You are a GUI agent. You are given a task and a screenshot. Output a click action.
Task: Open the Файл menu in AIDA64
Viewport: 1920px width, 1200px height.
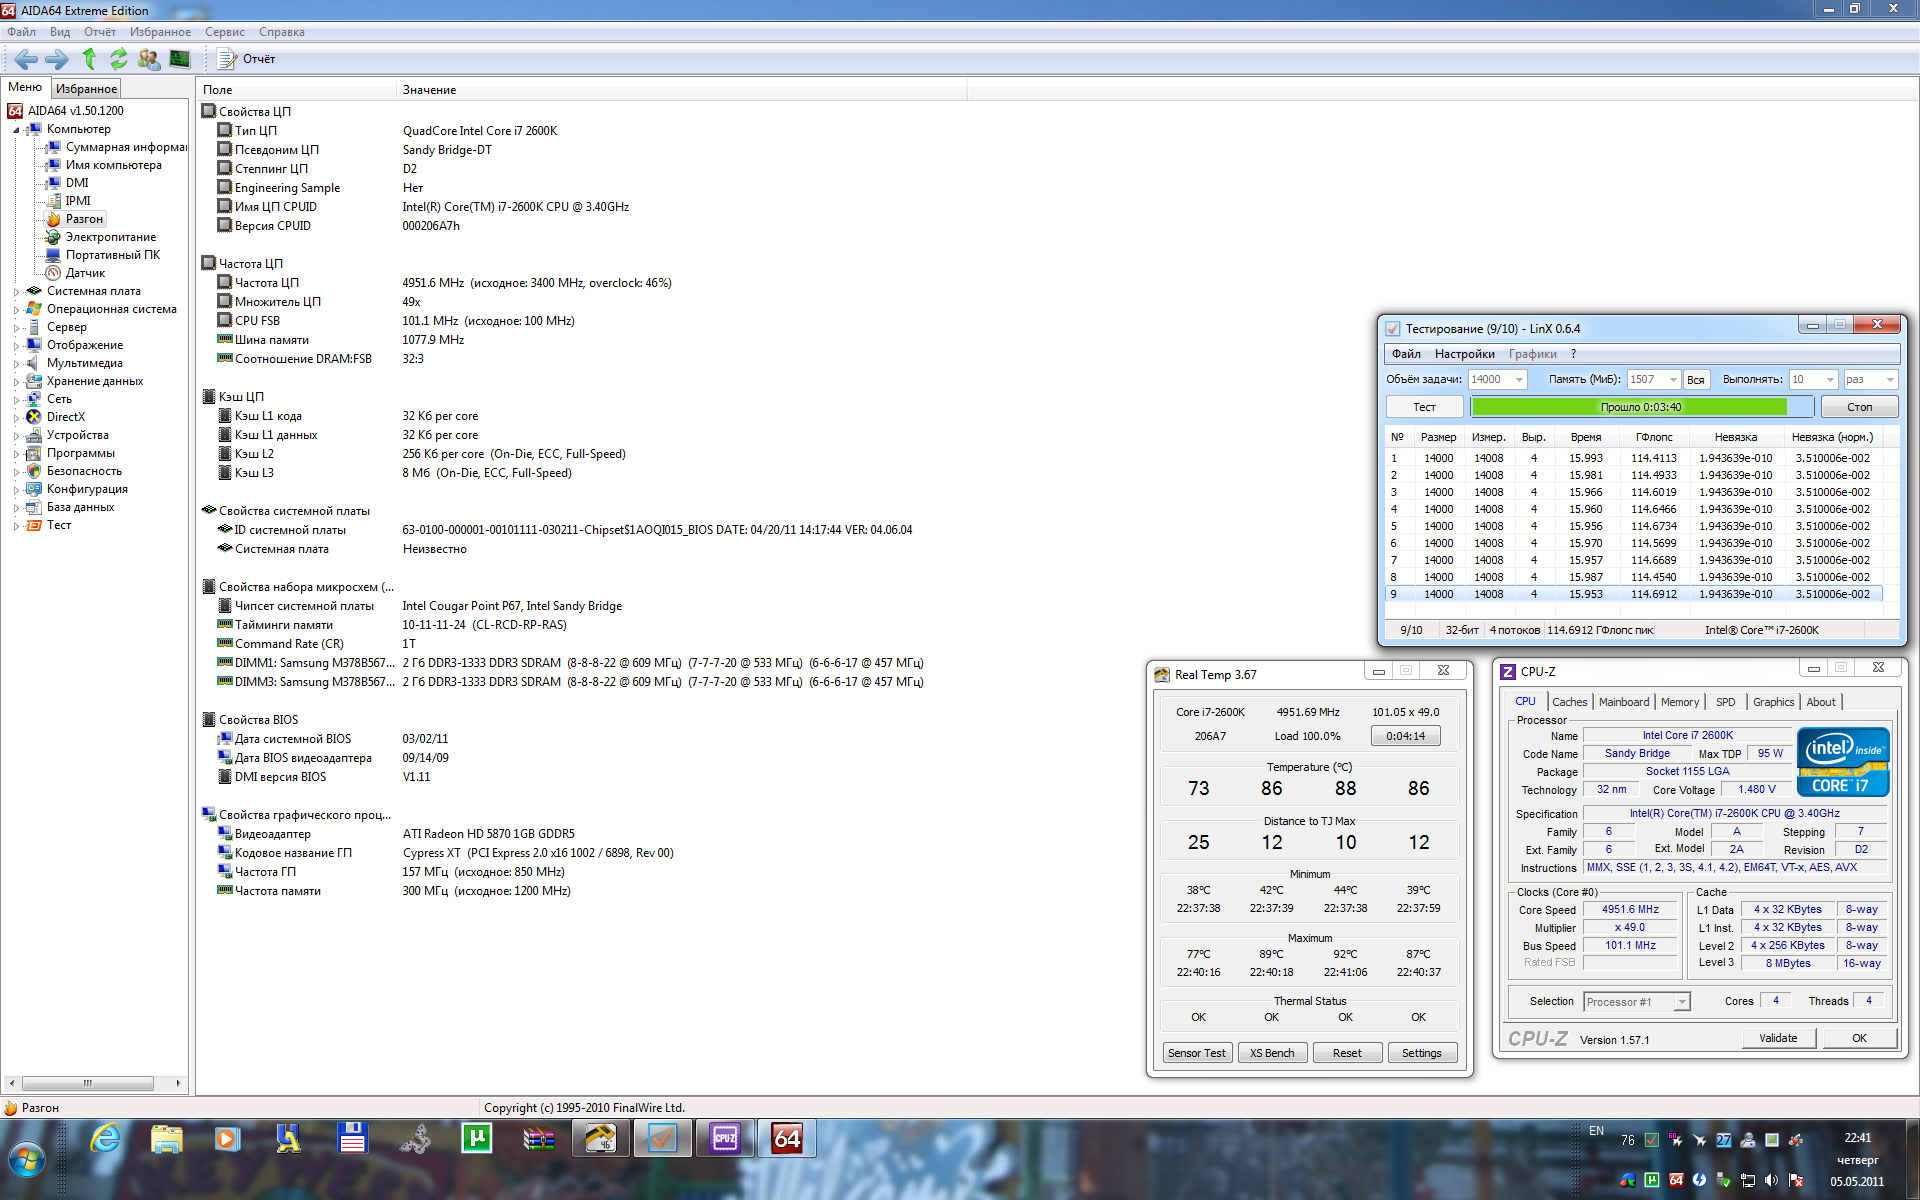(21, 32)
